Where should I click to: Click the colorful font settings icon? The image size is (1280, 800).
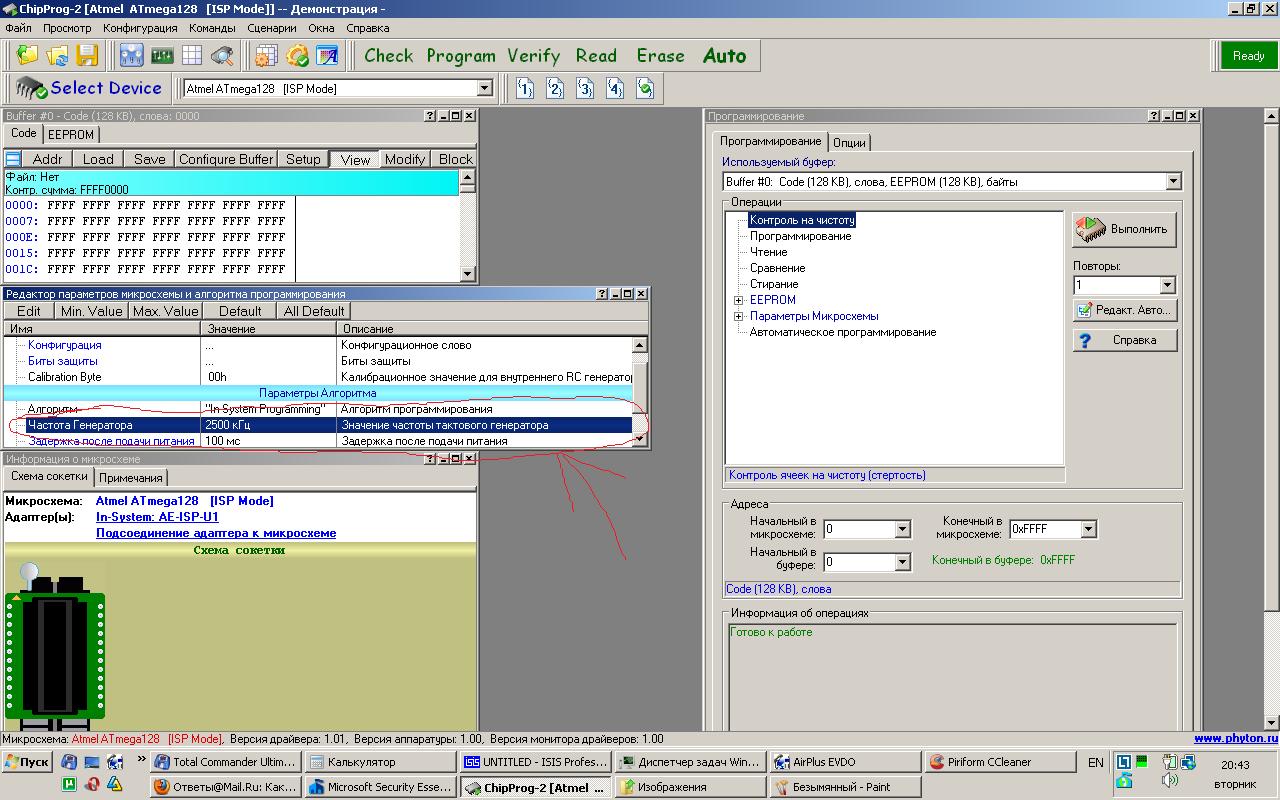[x=327, y=55]
